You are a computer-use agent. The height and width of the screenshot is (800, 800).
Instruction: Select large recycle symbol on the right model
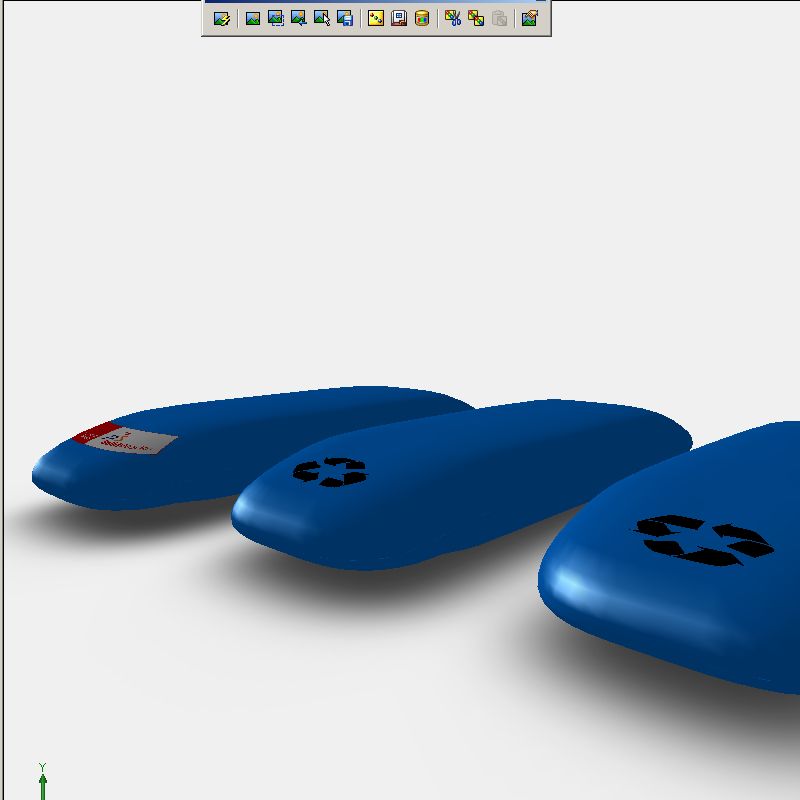click(704, 541)
